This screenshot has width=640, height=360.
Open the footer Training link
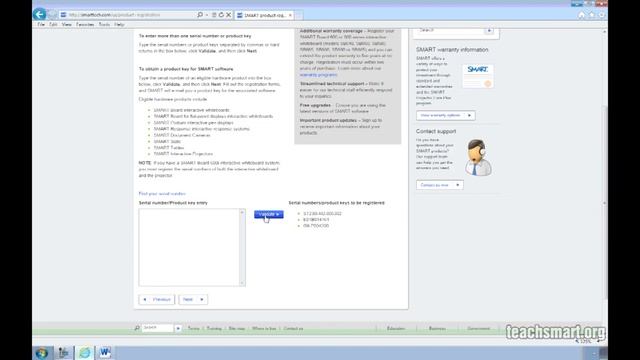214,329
